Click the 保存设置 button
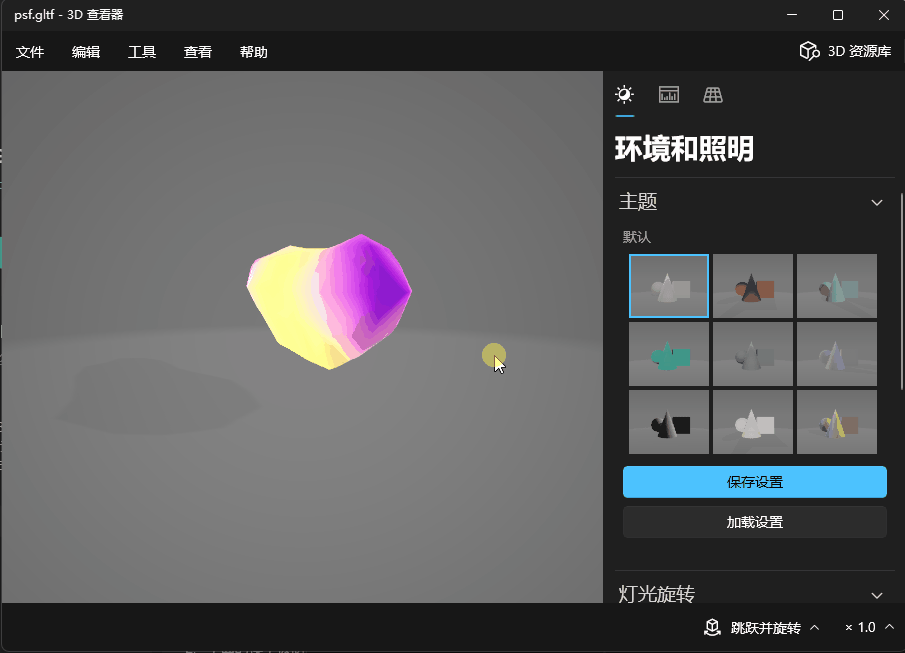905x653 pixels. (754, 482)
